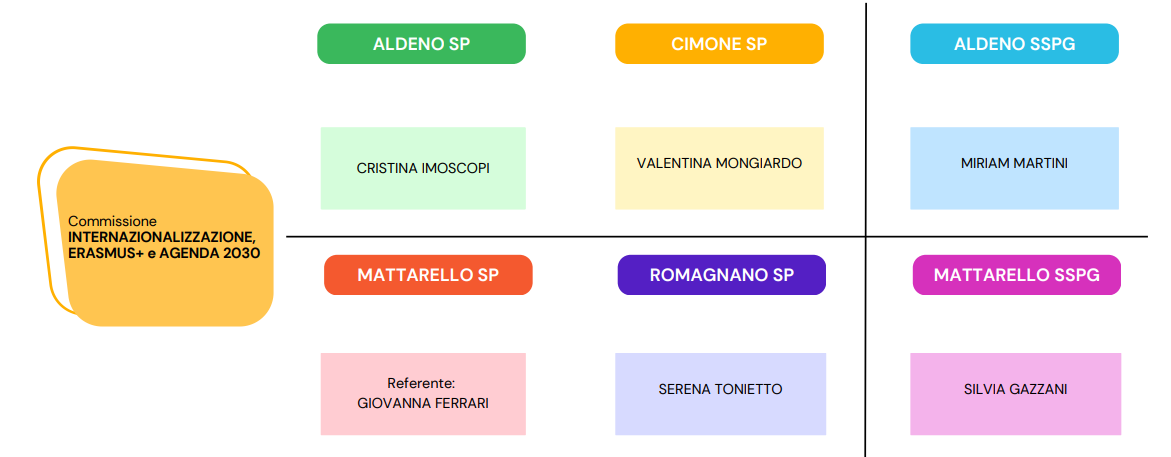Select the VALENTINA MONGIARDO name box
This screenshot has width=1171, height=457.
(719, 168)
